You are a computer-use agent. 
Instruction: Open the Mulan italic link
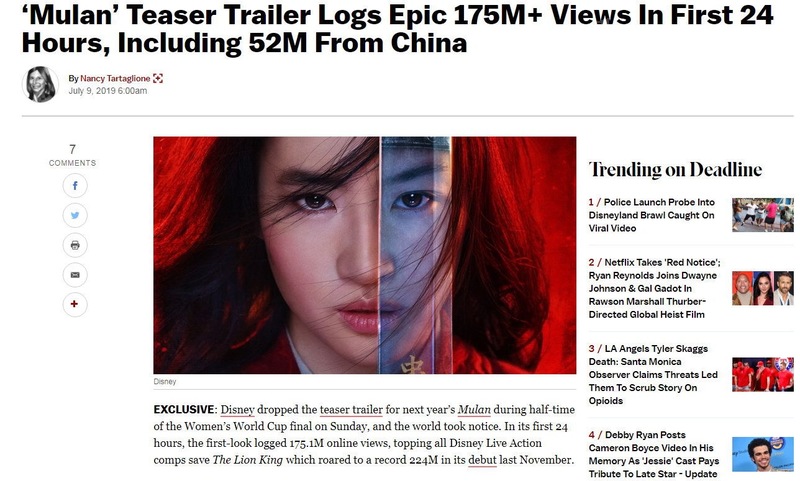(x=474, y=410)
